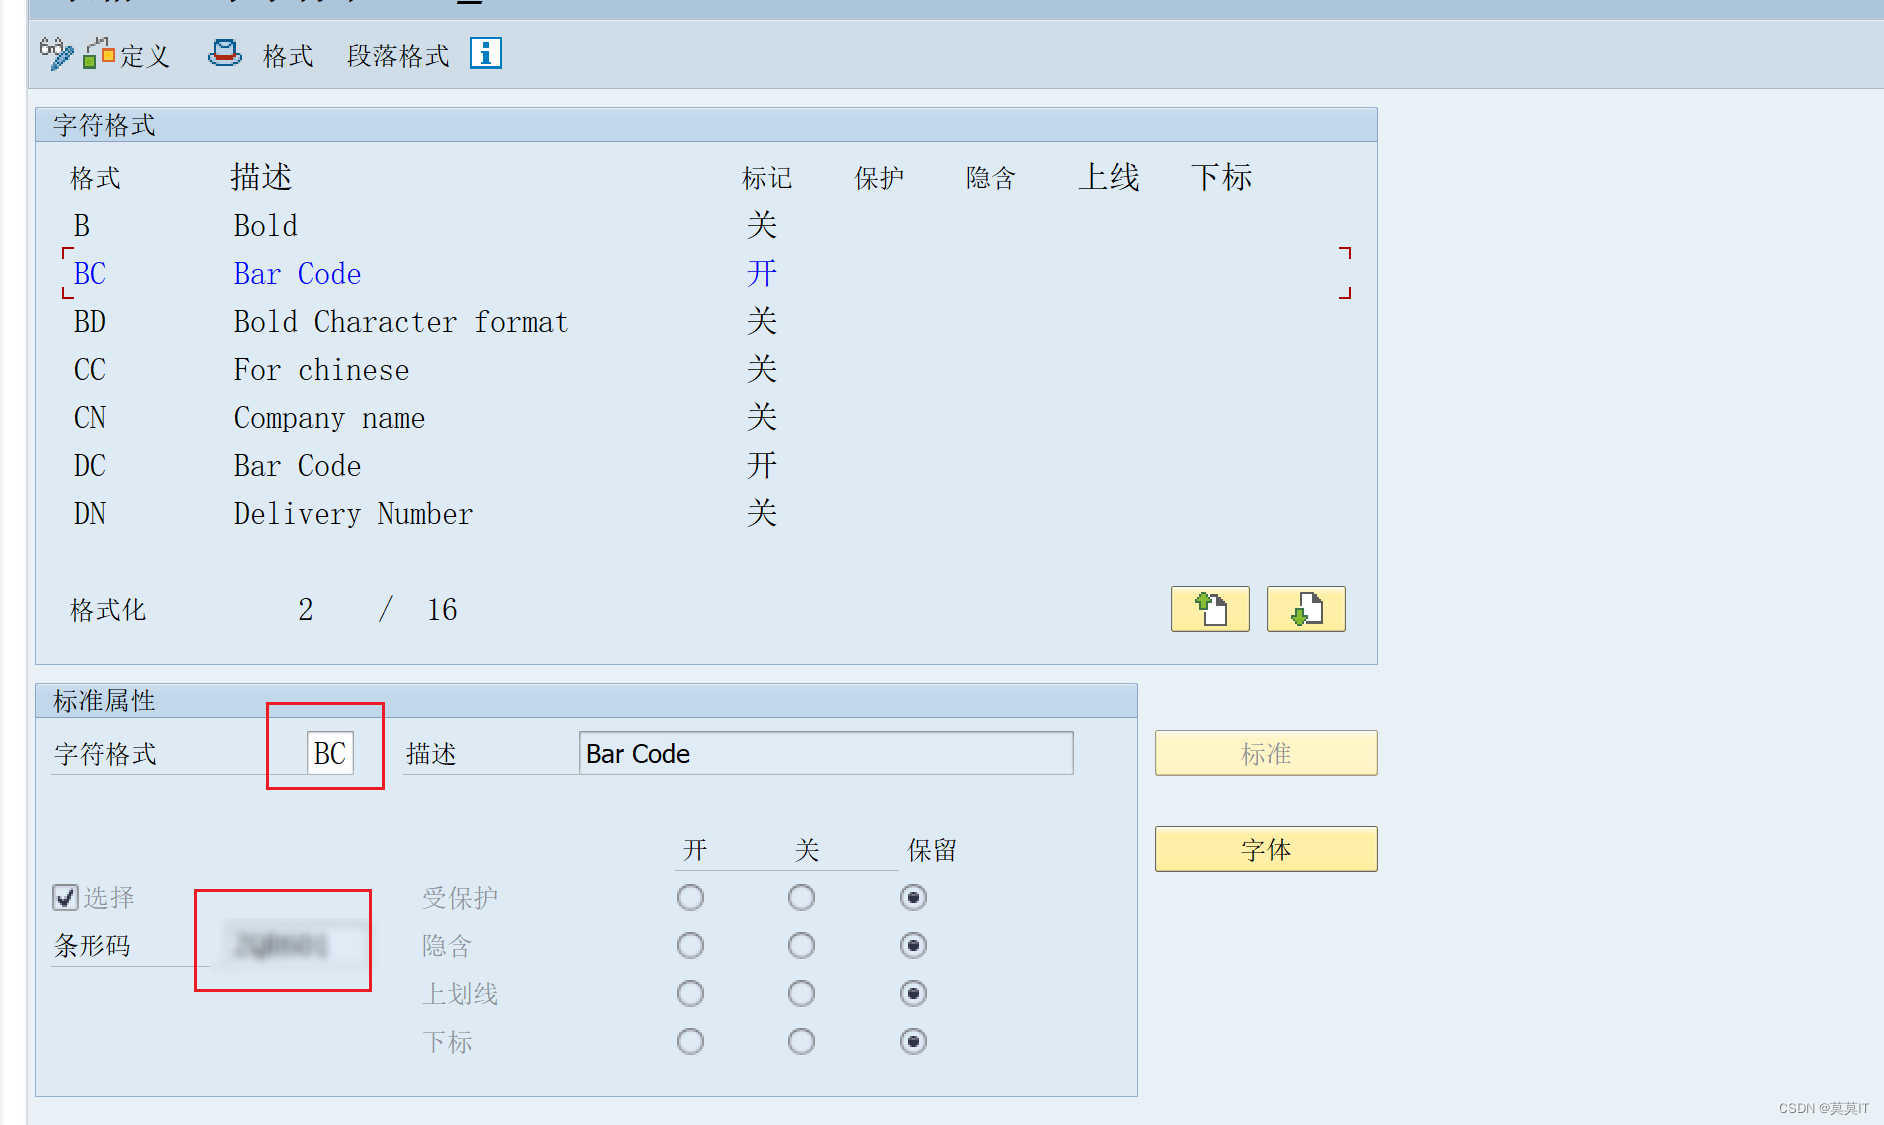Click 'Company name' description
This screenshot has width=1884, height=1125.
click(329, 418)
